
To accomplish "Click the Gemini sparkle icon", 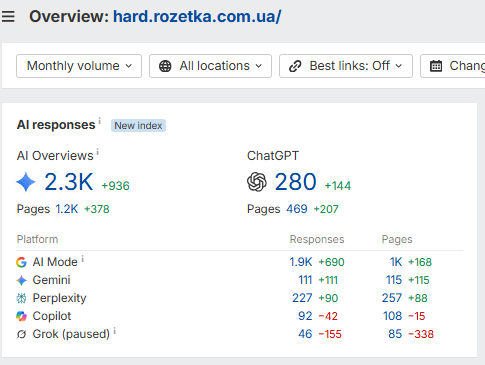I will tap(21, 280).
